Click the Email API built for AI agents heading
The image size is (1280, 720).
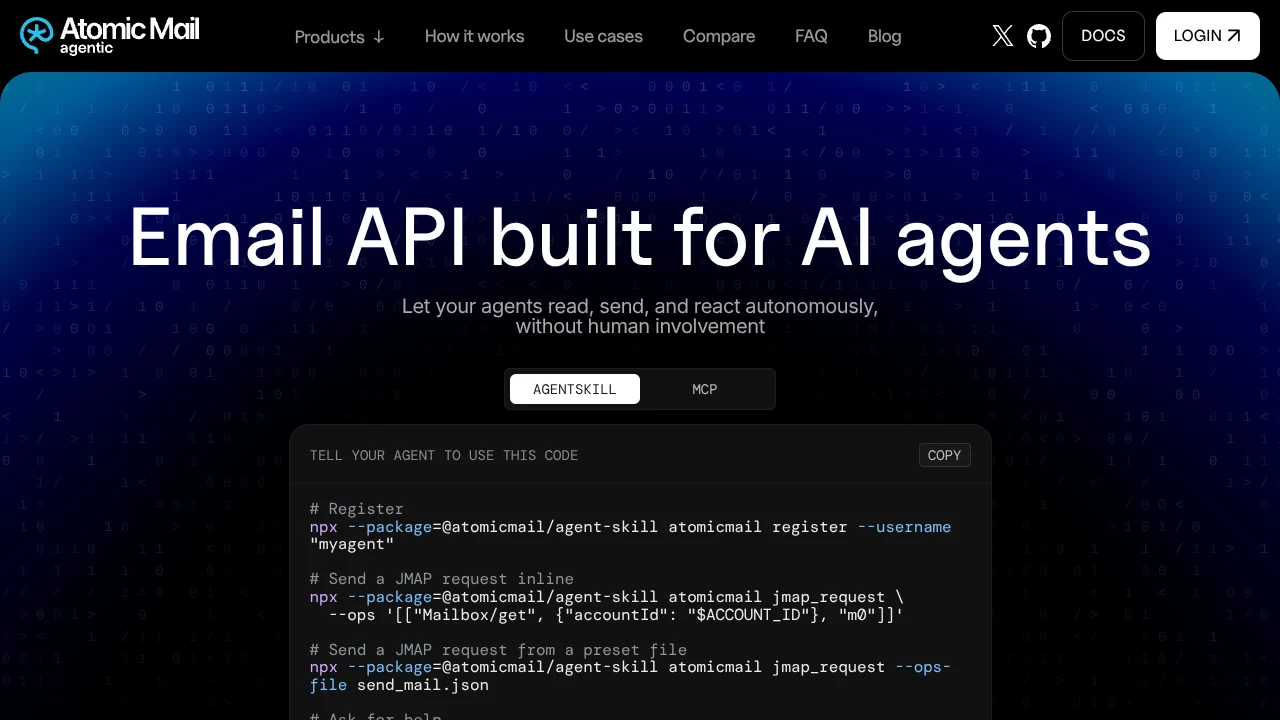point(640,238)
